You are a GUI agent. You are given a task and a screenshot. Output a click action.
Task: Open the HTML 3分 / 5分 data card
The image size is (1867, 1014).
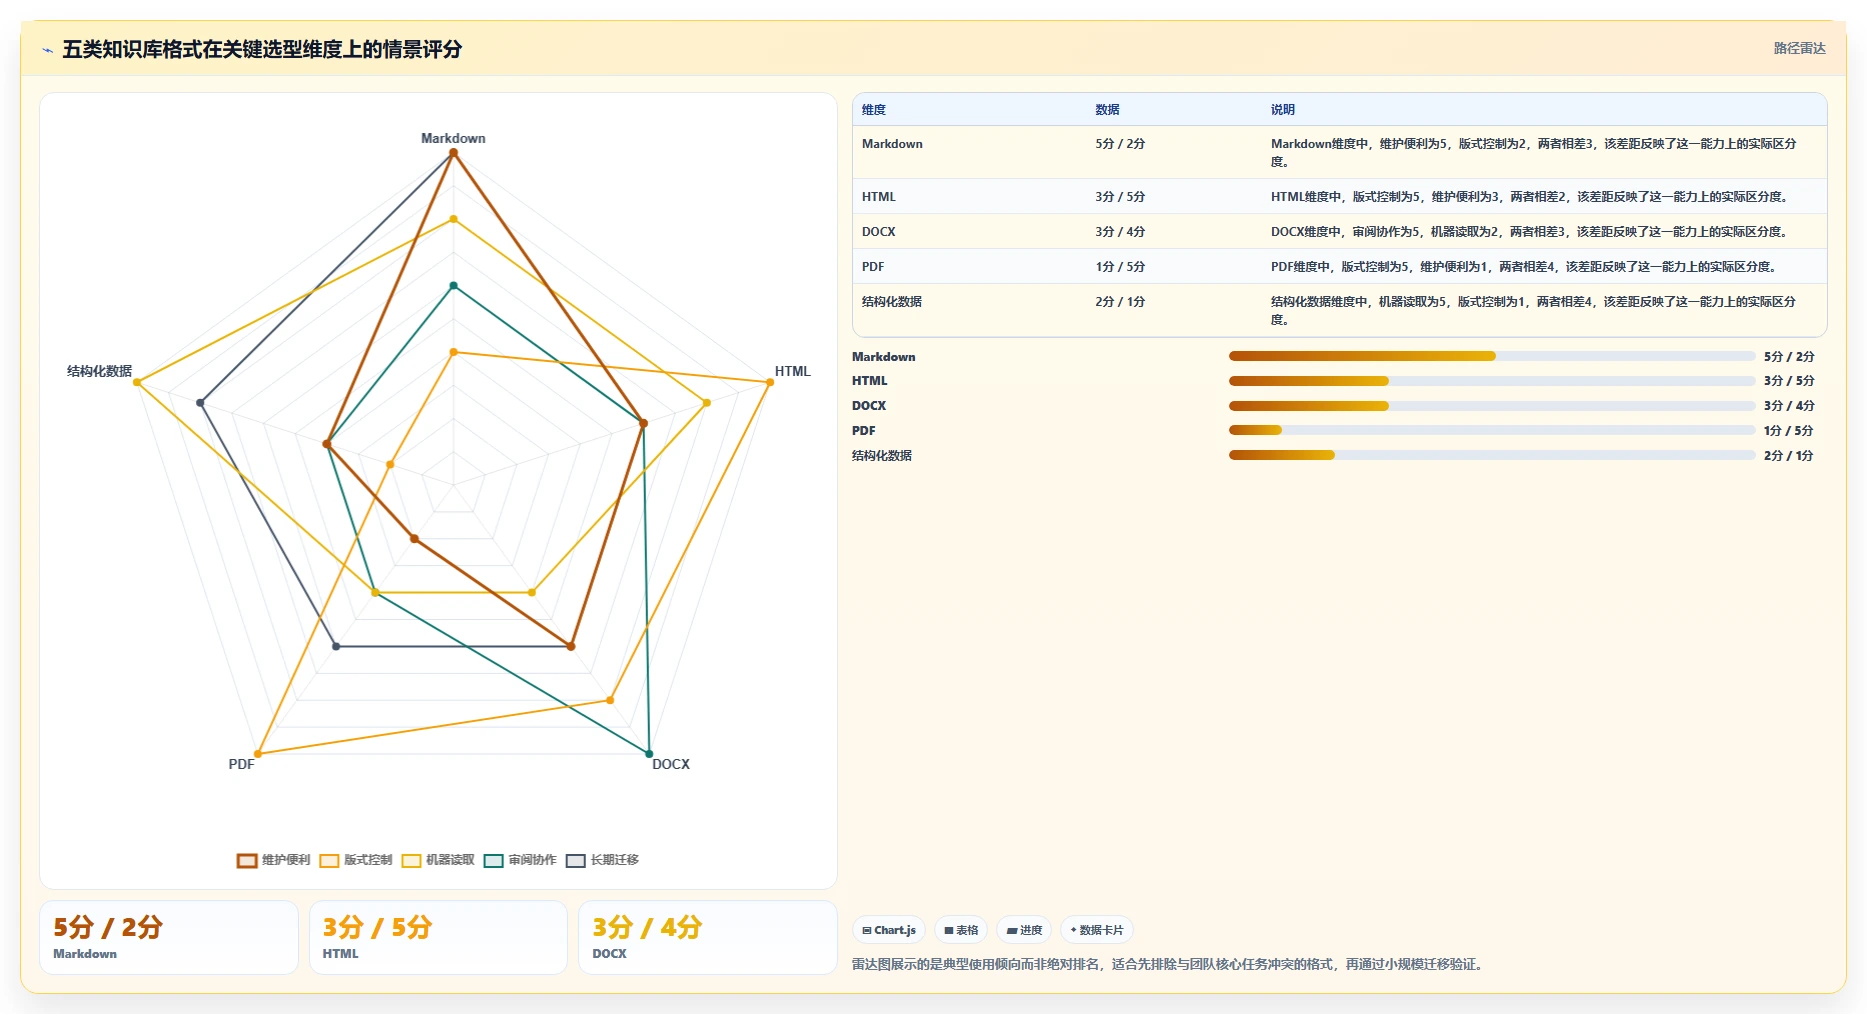pos(438,937)
